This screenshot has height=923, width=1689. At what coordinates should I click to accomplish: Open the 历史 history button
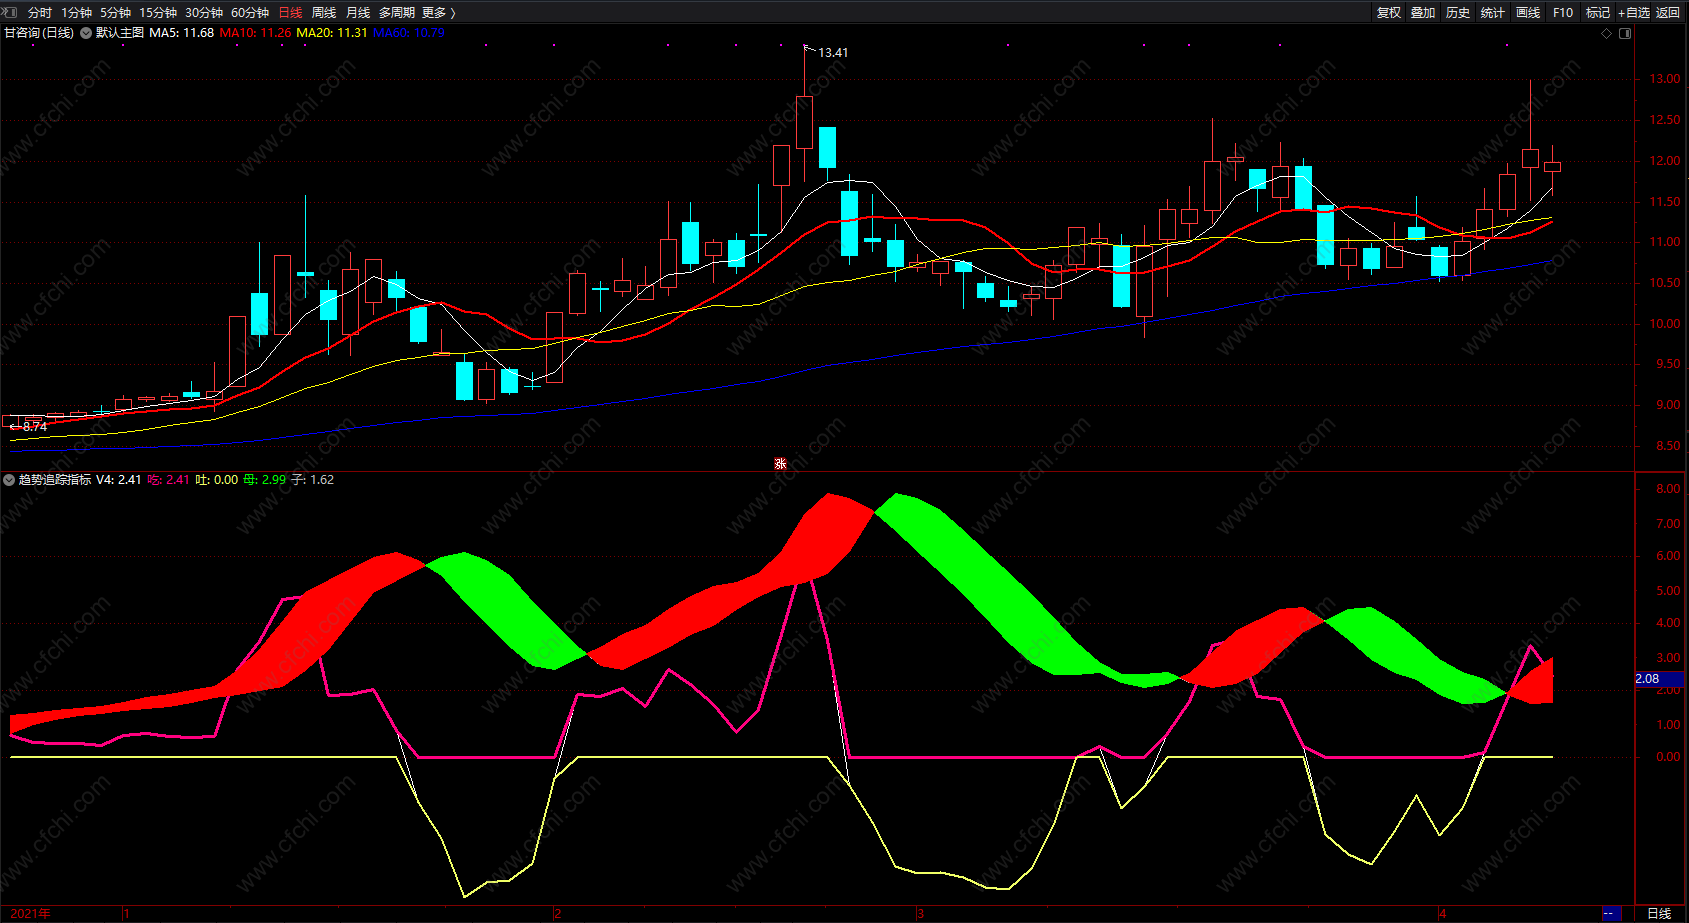point(1458,13)
